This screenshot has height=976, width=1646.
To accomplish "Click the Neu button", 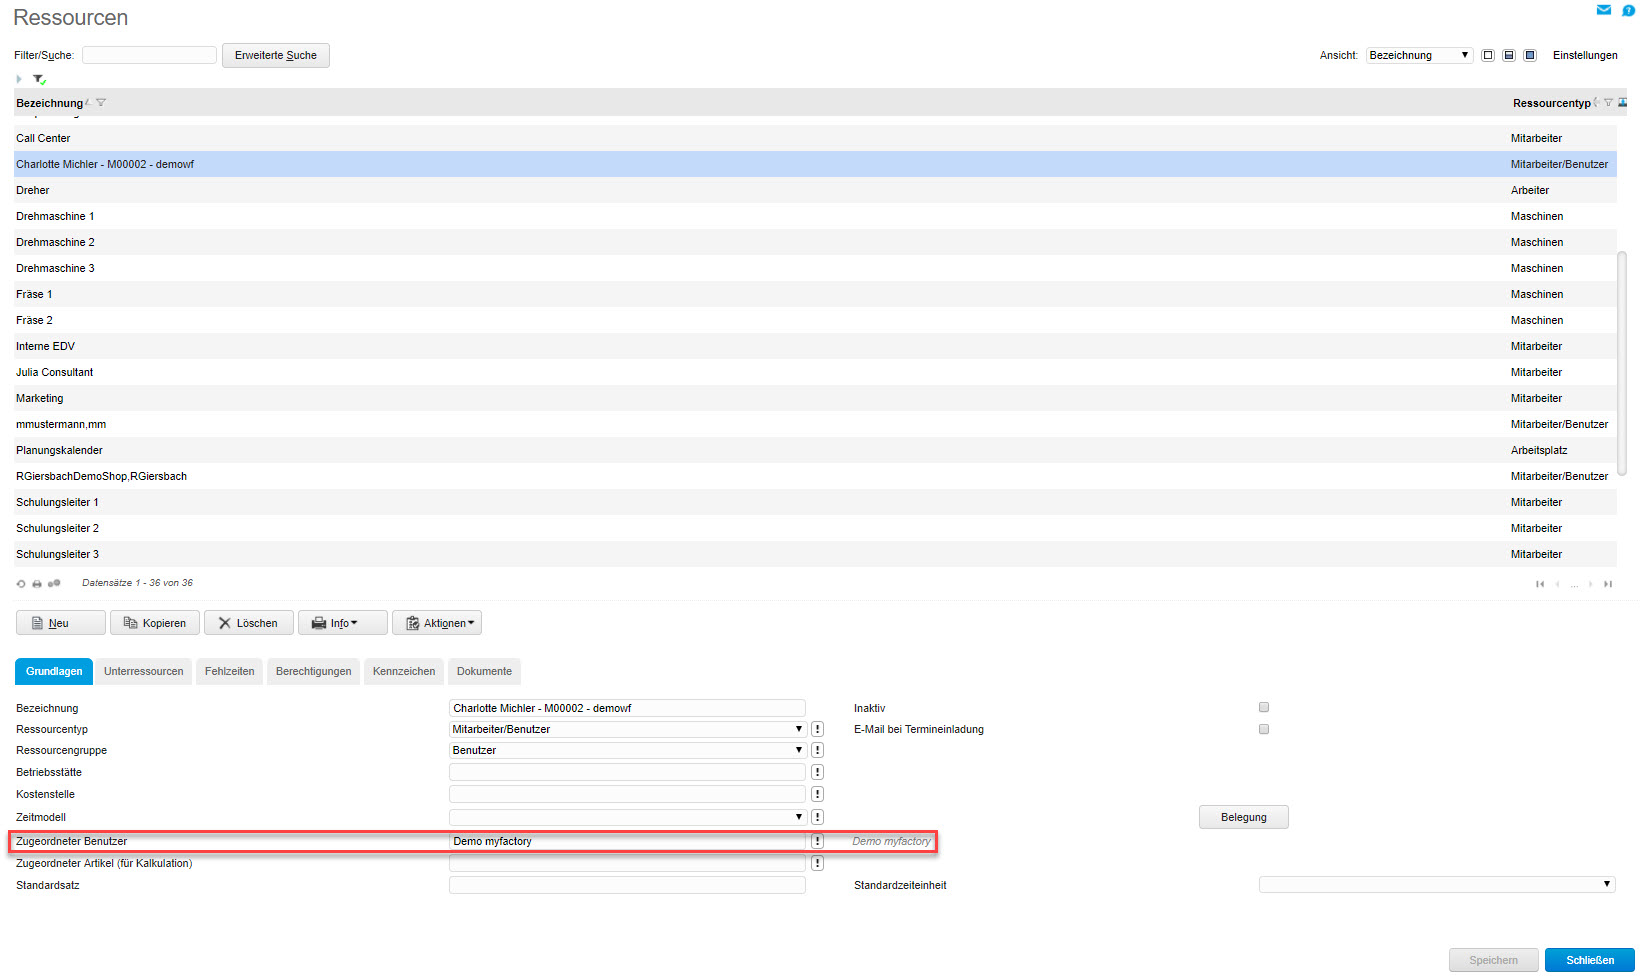I will click(x=61, y=623).
